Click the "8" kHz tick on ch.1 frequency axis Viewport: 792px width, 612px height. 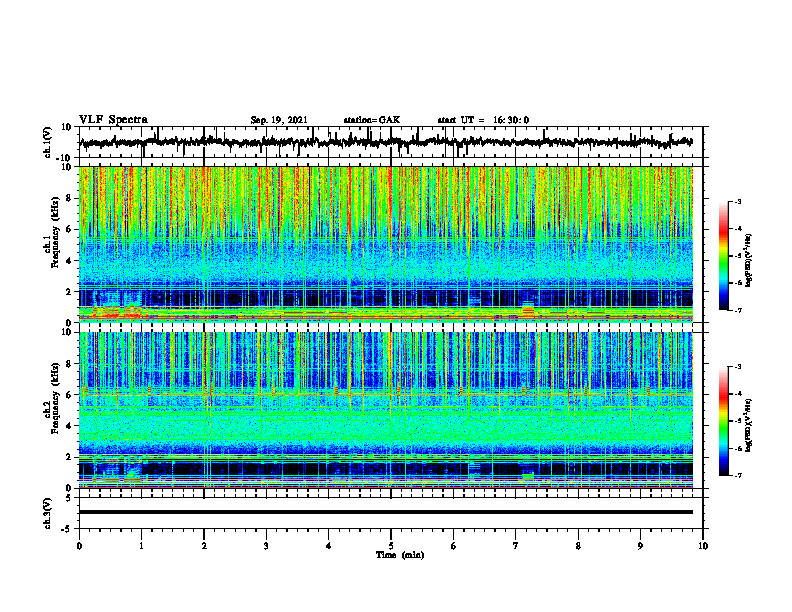pyautogui.click(x=71, y=198)
